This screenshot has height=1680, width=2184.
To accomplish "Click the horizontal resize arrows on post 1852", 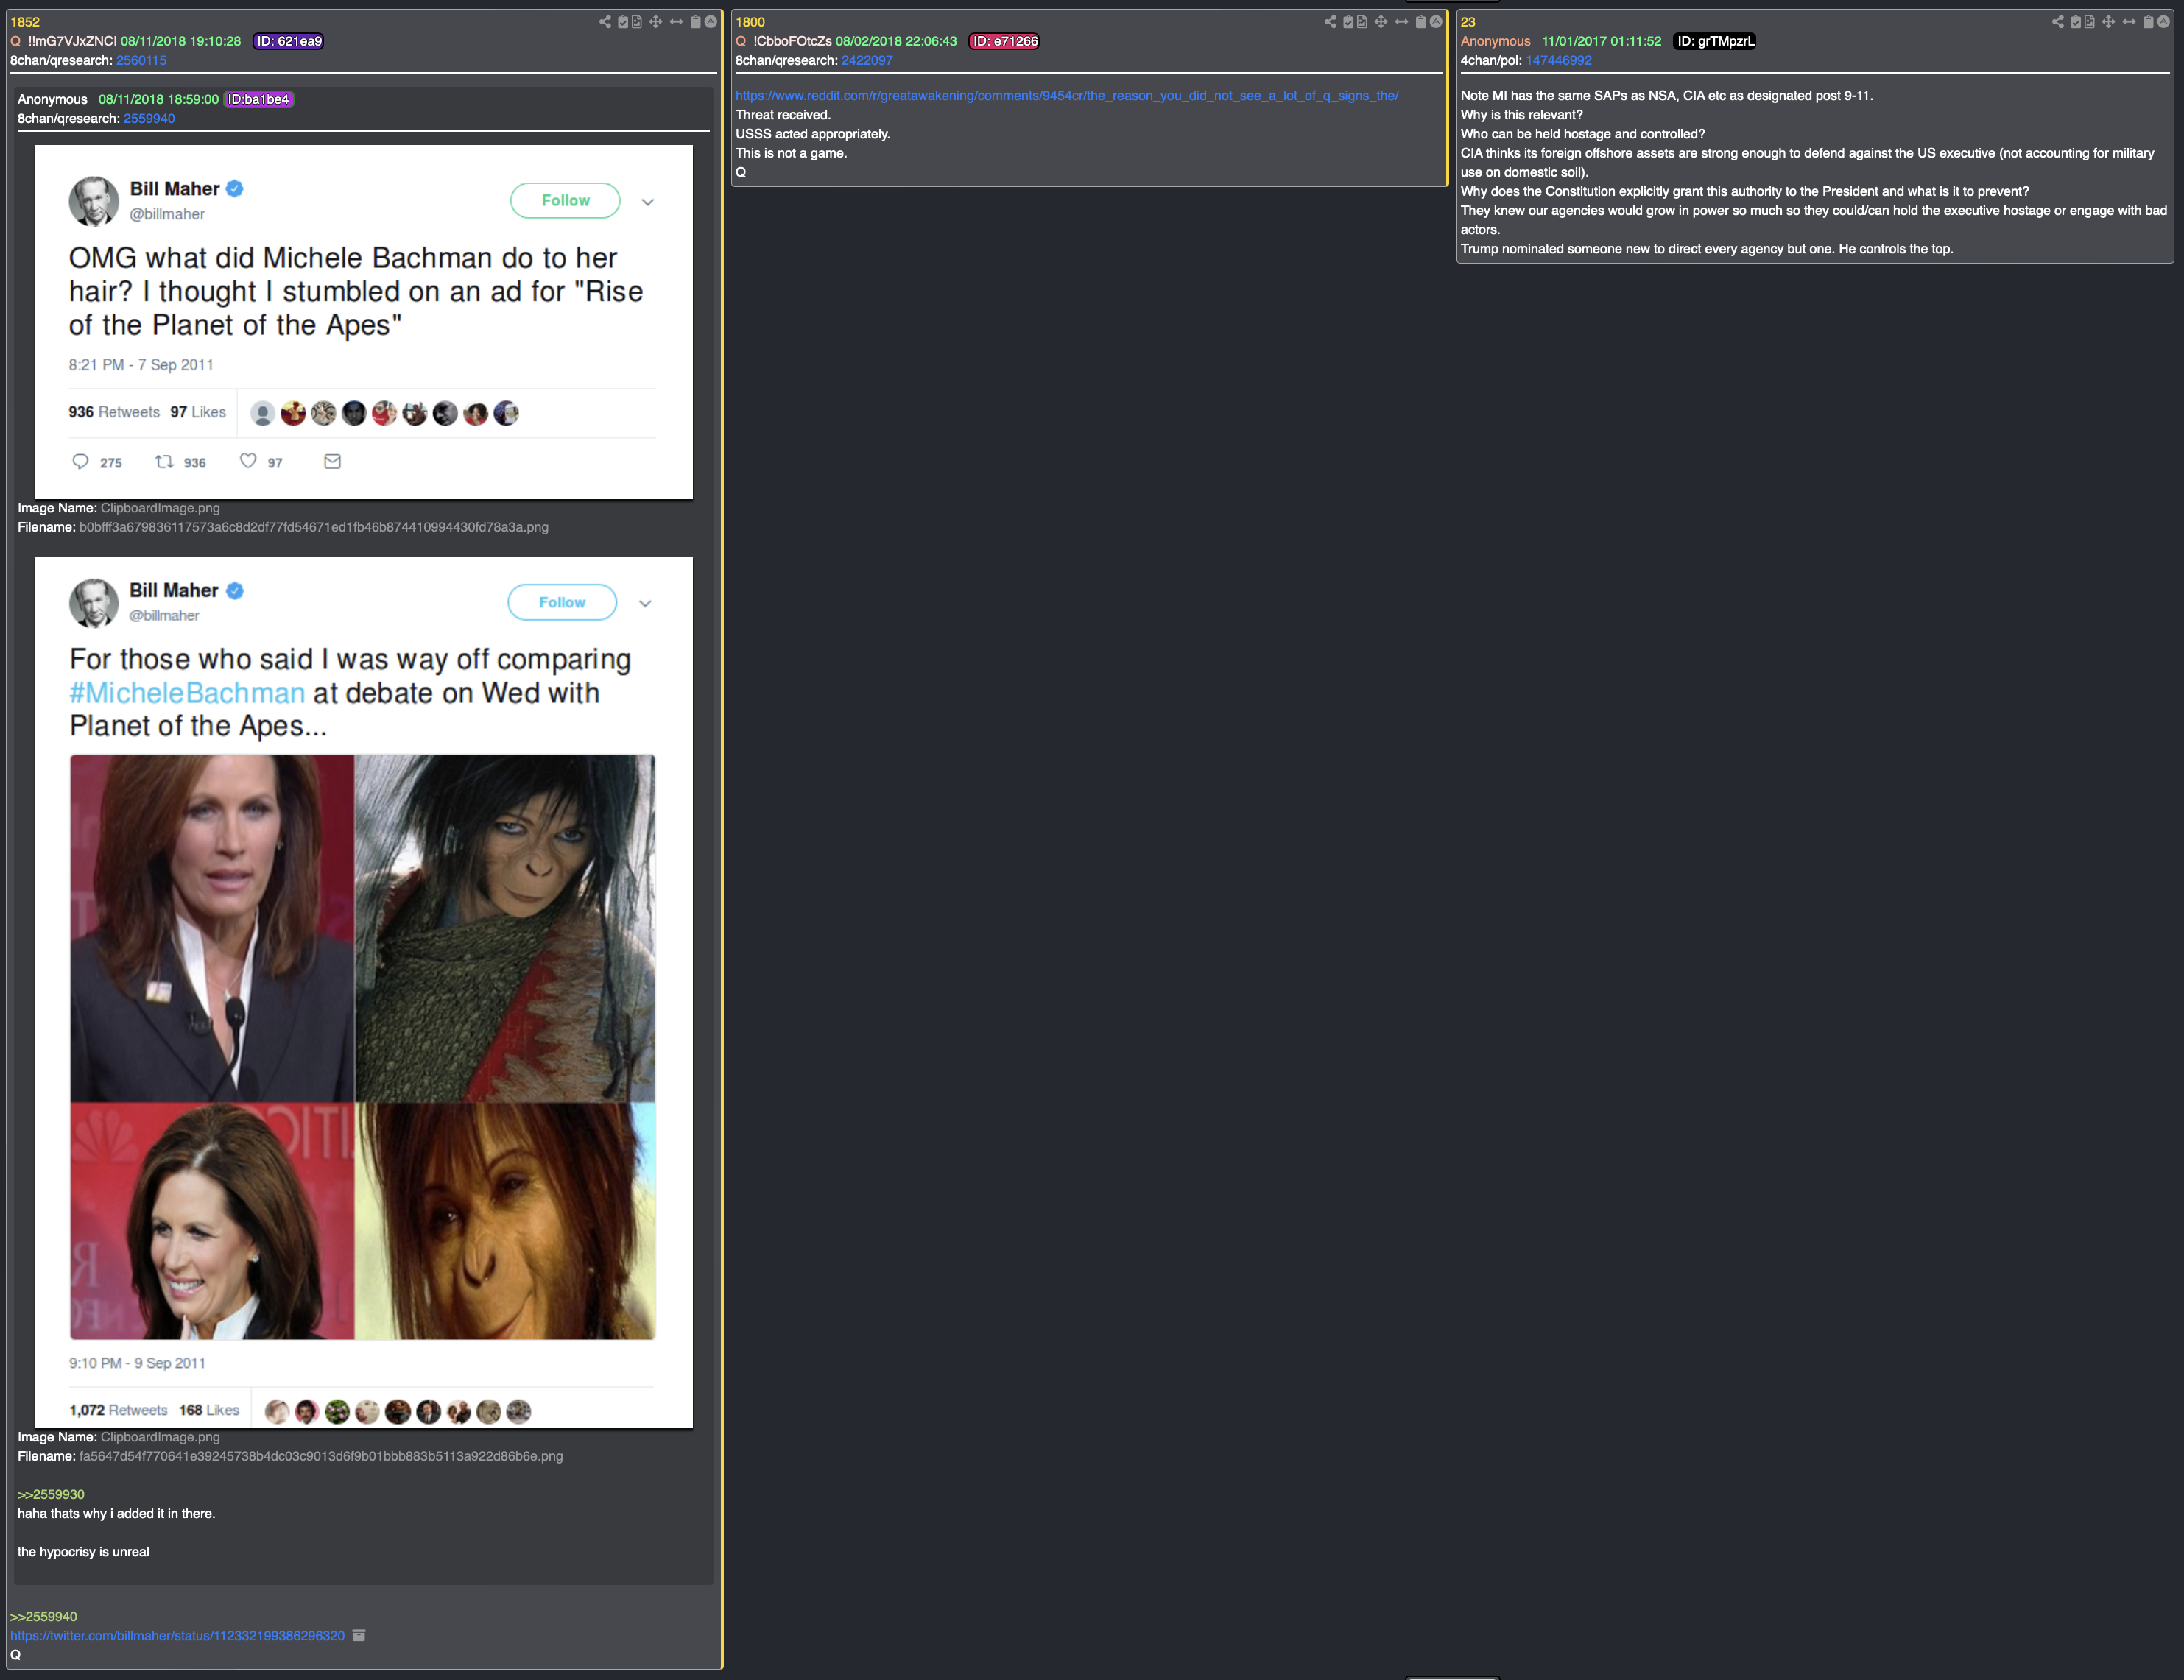I will tap(676, 22).
